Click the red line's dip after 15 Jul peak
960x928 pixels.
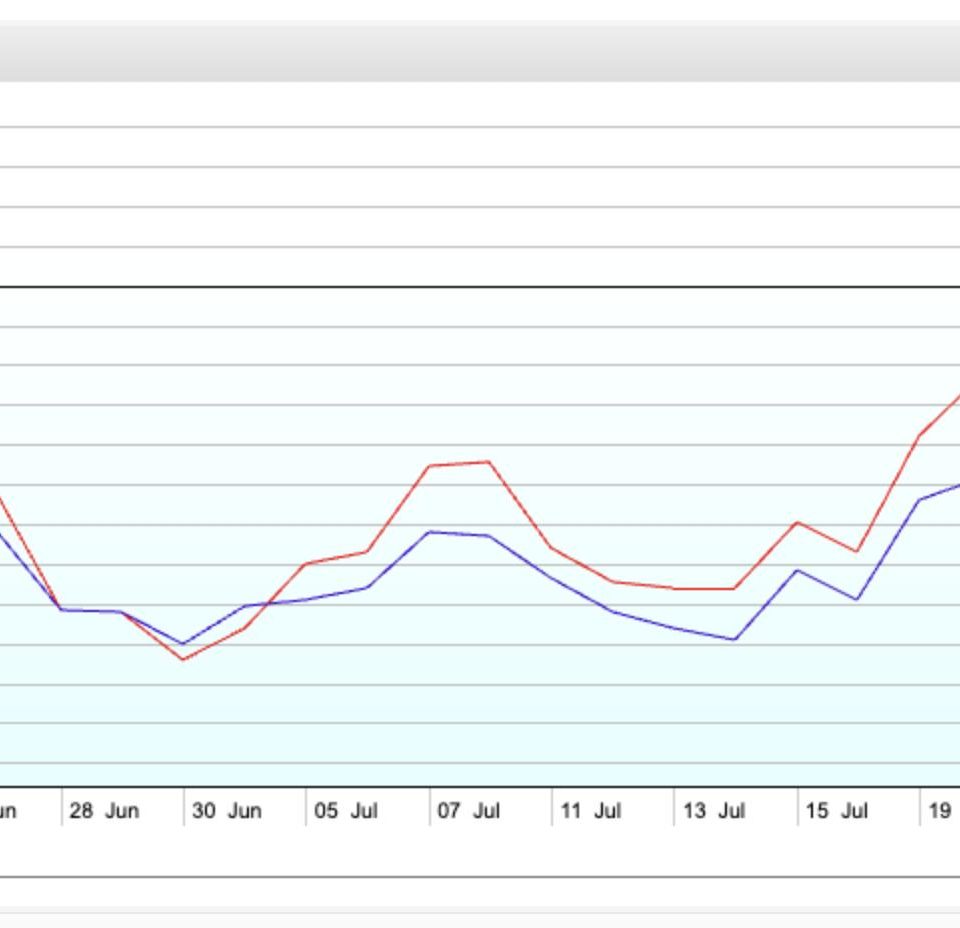pyautogui.click(x=856, y=551)
